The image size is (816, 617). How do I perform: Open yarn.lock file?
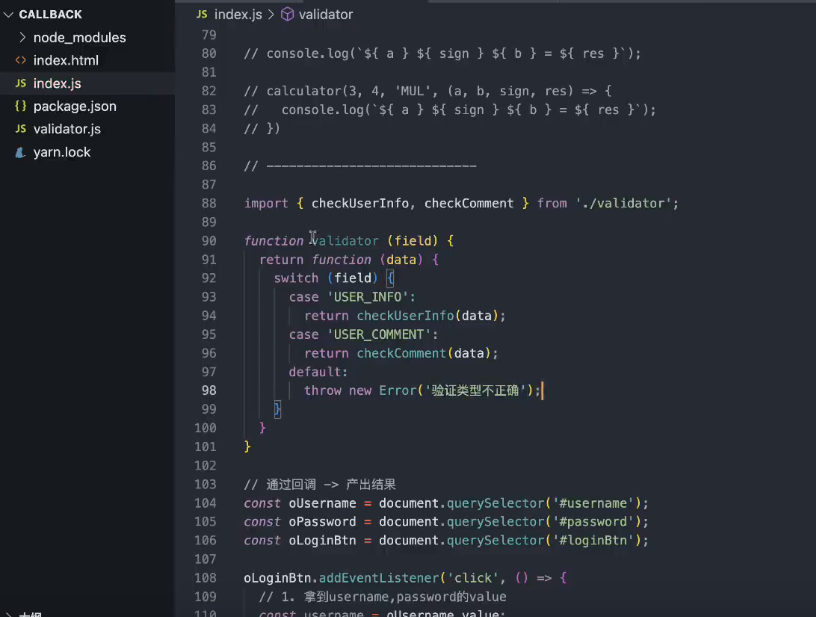tap(61, 152)
